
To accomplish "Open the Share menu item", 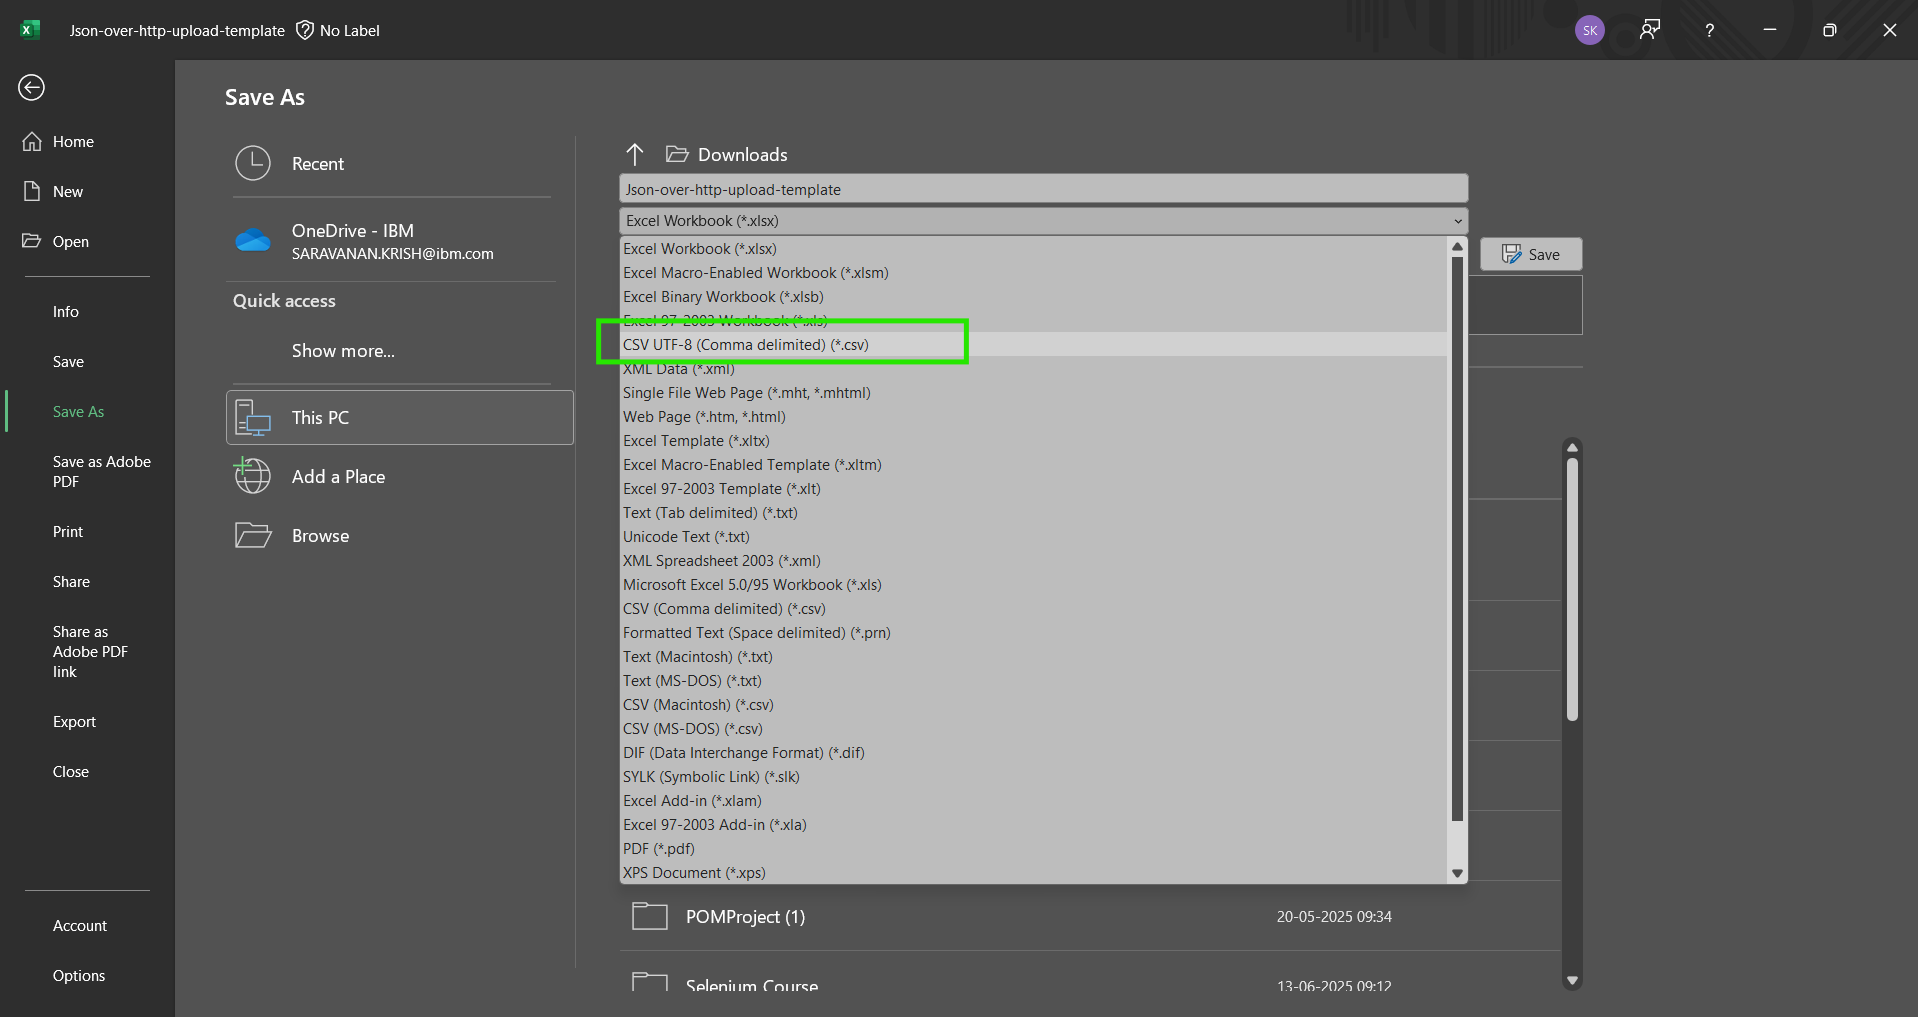I will [x=71, y=581].
